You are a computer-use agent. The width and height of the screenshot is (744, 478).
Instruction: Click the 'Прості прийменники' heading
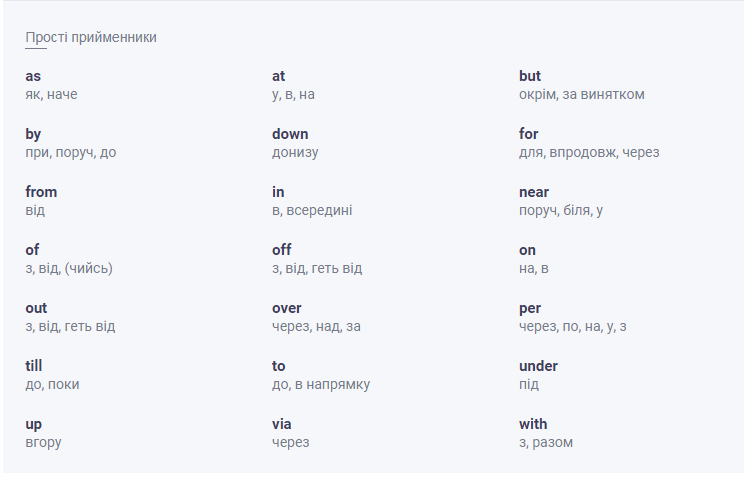[91, 37]
